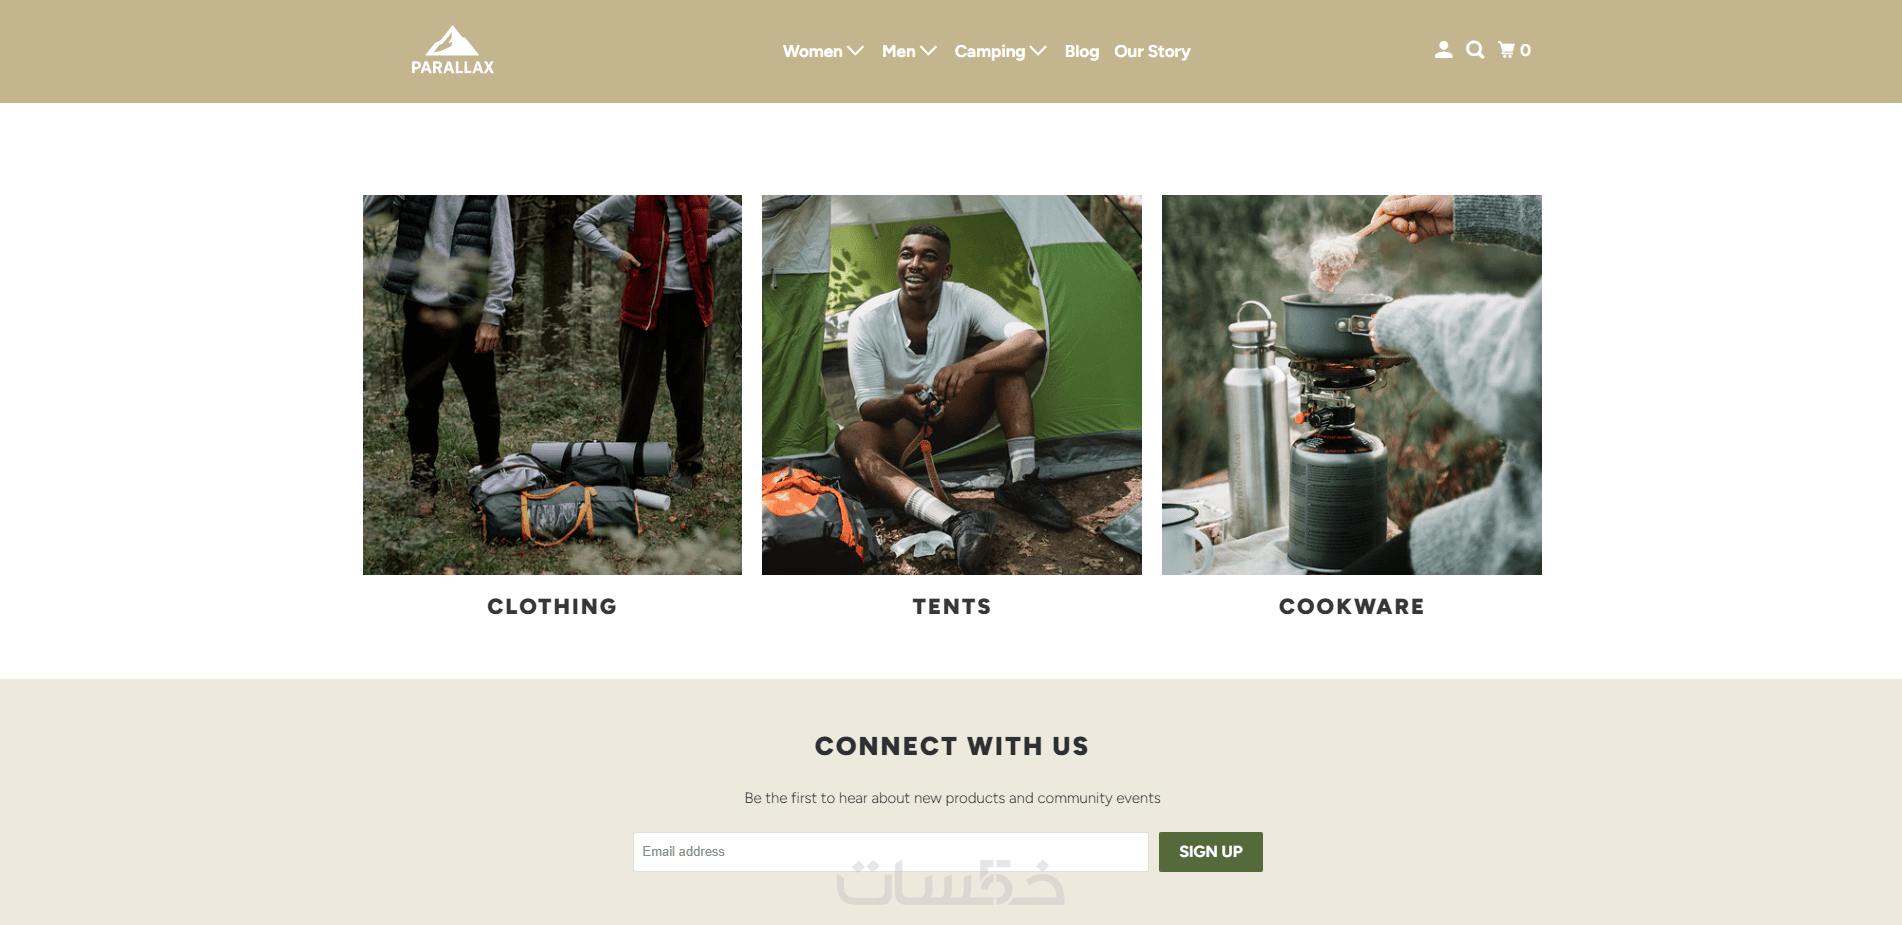Viewport: 1902px width, 925px height.
Task: Open the Clothing category image
Action: click(552, 385)
